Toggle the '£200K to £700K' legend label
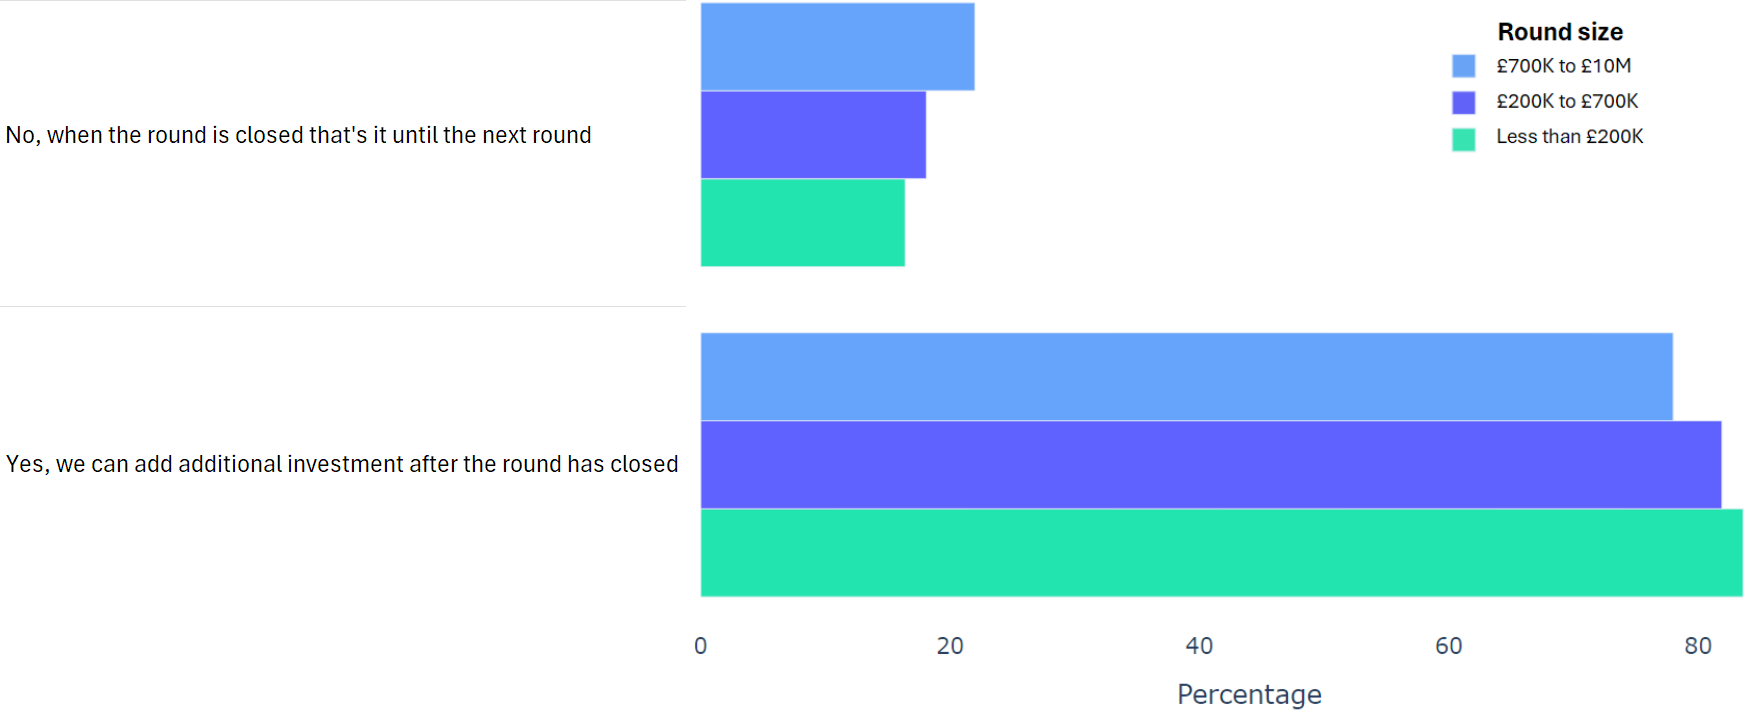The width and height of the screenshot is (1752, 714). click(1567, 101)
